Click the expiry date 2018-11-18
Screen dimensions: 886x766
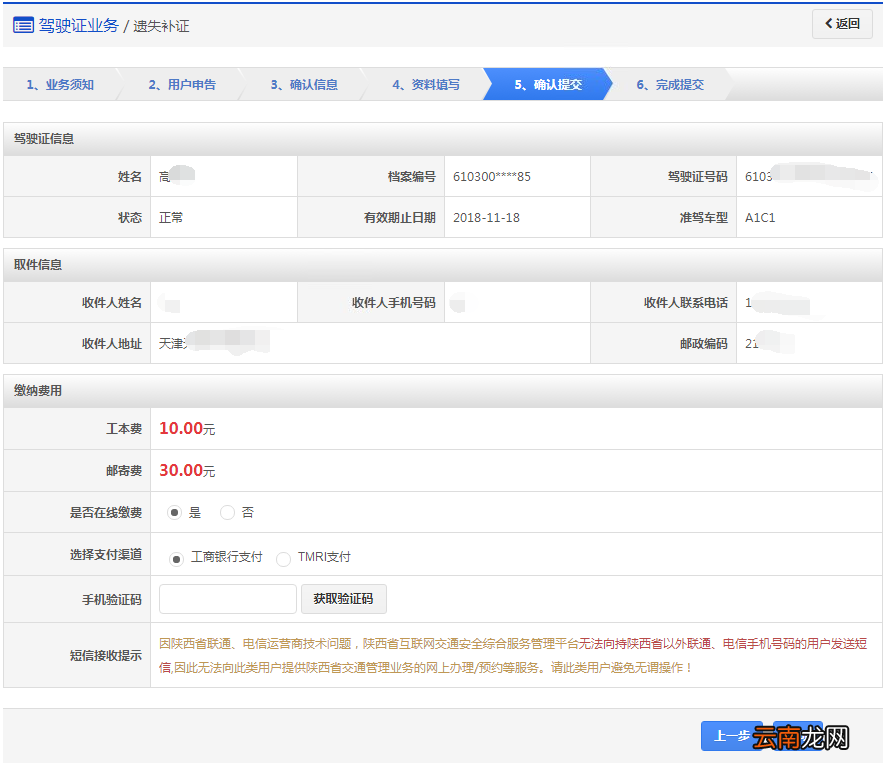point(486,217)
